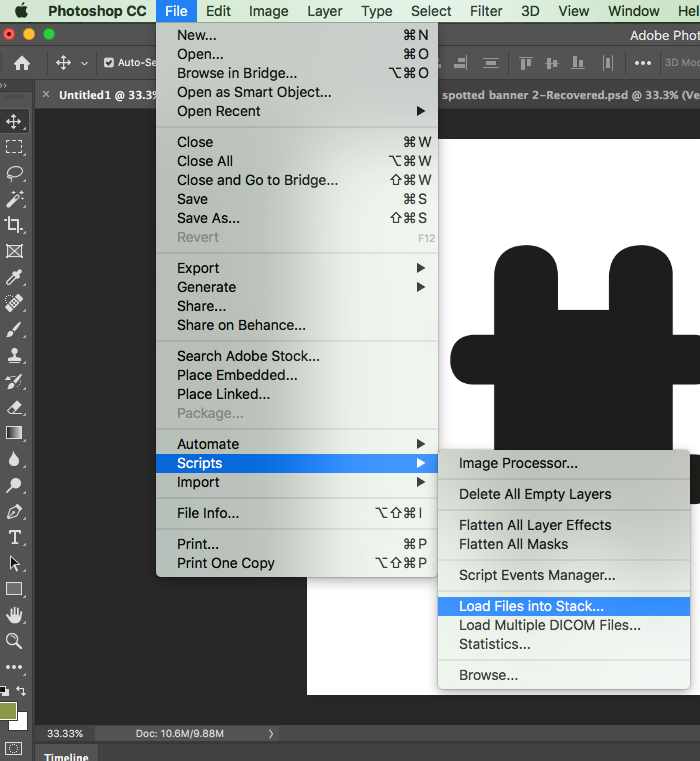Click the 33.33% zoom level field
This screenshot has height=761, width=700.
pyautogui.click(x=65, y=733)
